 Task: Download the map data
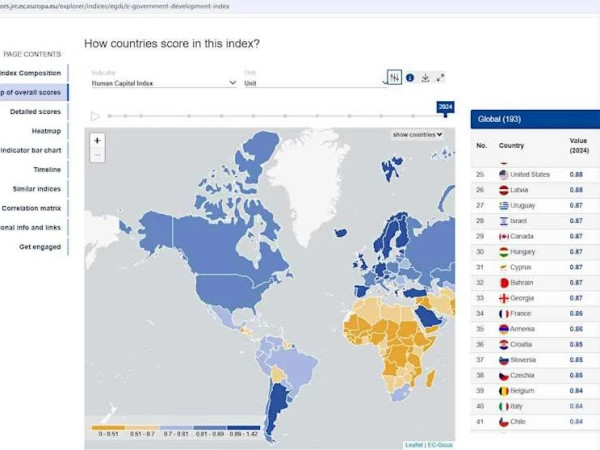coord(425,77)
